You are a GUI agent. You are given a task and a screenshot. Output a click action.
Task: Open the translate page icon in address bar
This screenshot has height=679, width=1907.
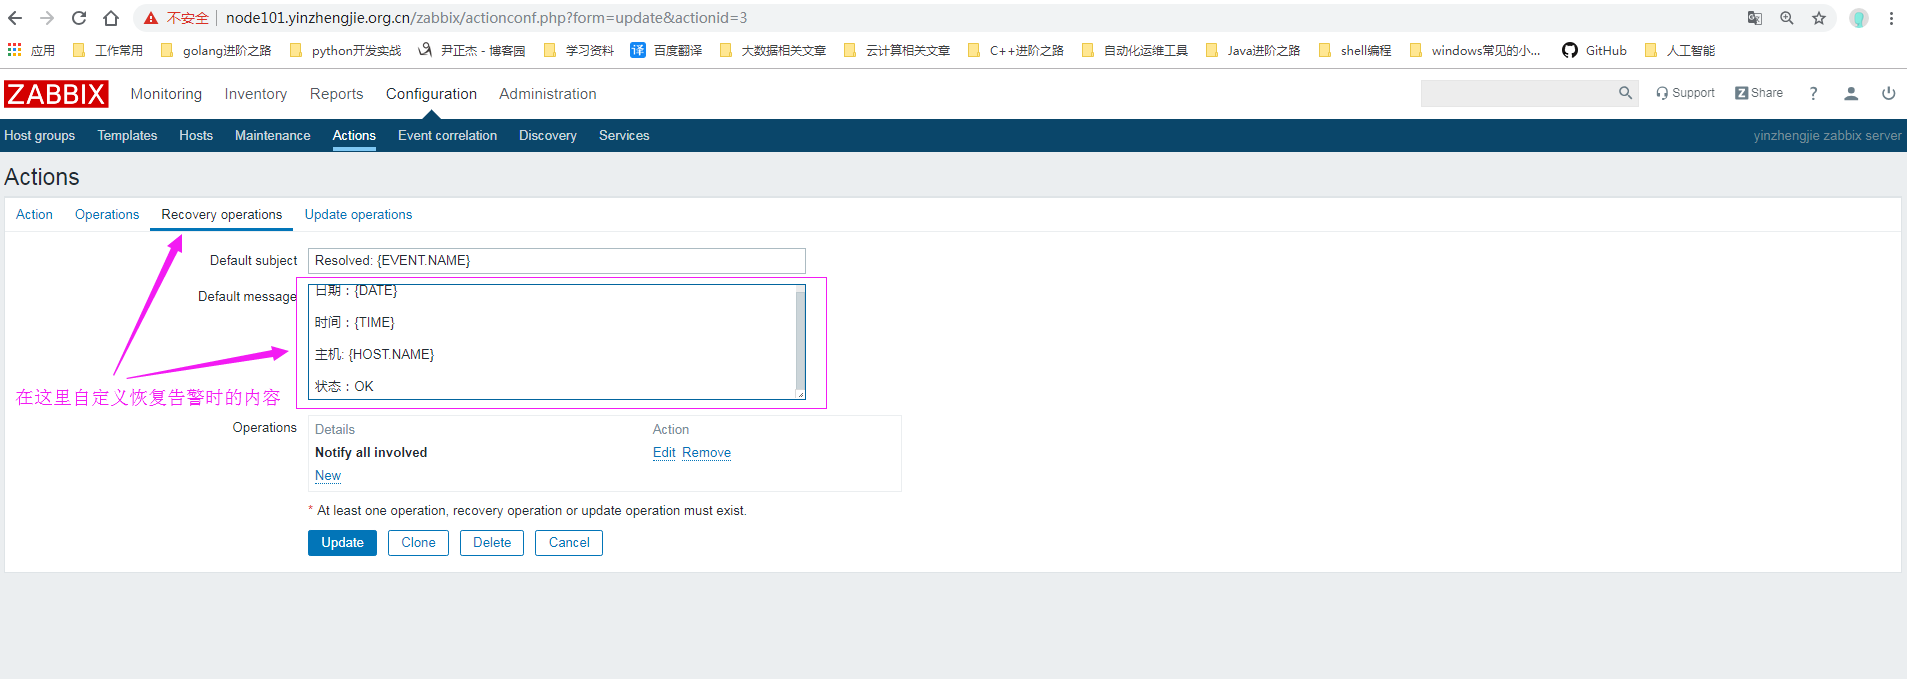tap(1755, 18)
